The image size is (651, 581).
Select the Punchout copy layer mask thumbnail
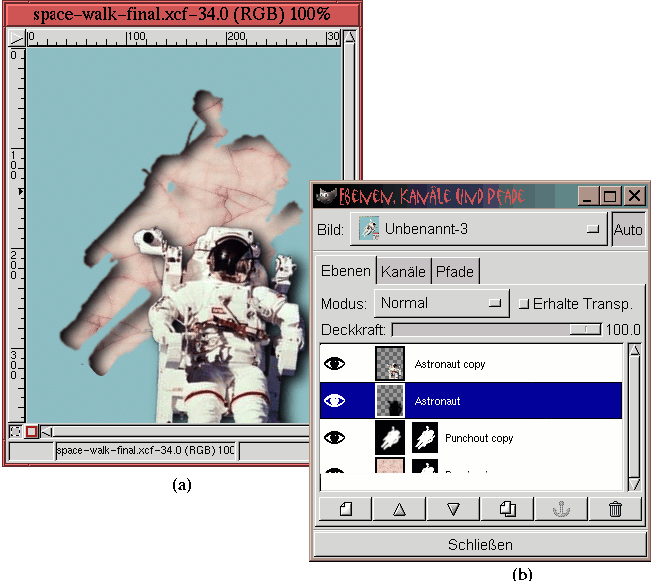pos(425,437)
